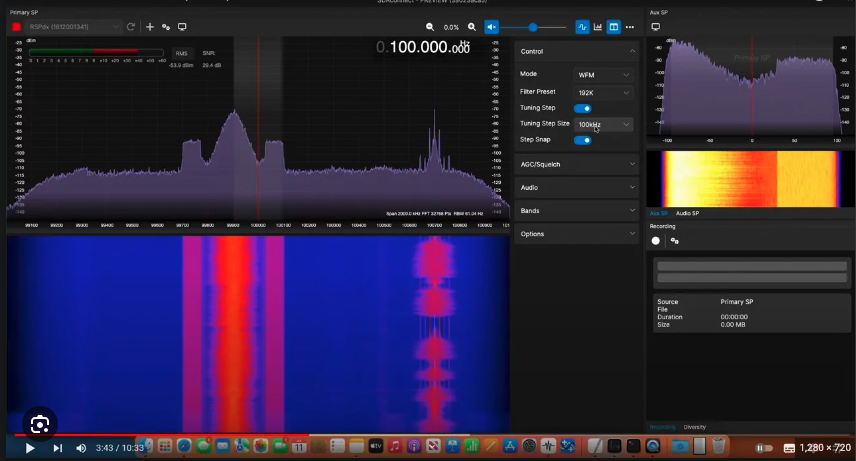Screen dimensions: 856x461
Task: Toggle the Tuning Step switch
Action: point(582,108)
